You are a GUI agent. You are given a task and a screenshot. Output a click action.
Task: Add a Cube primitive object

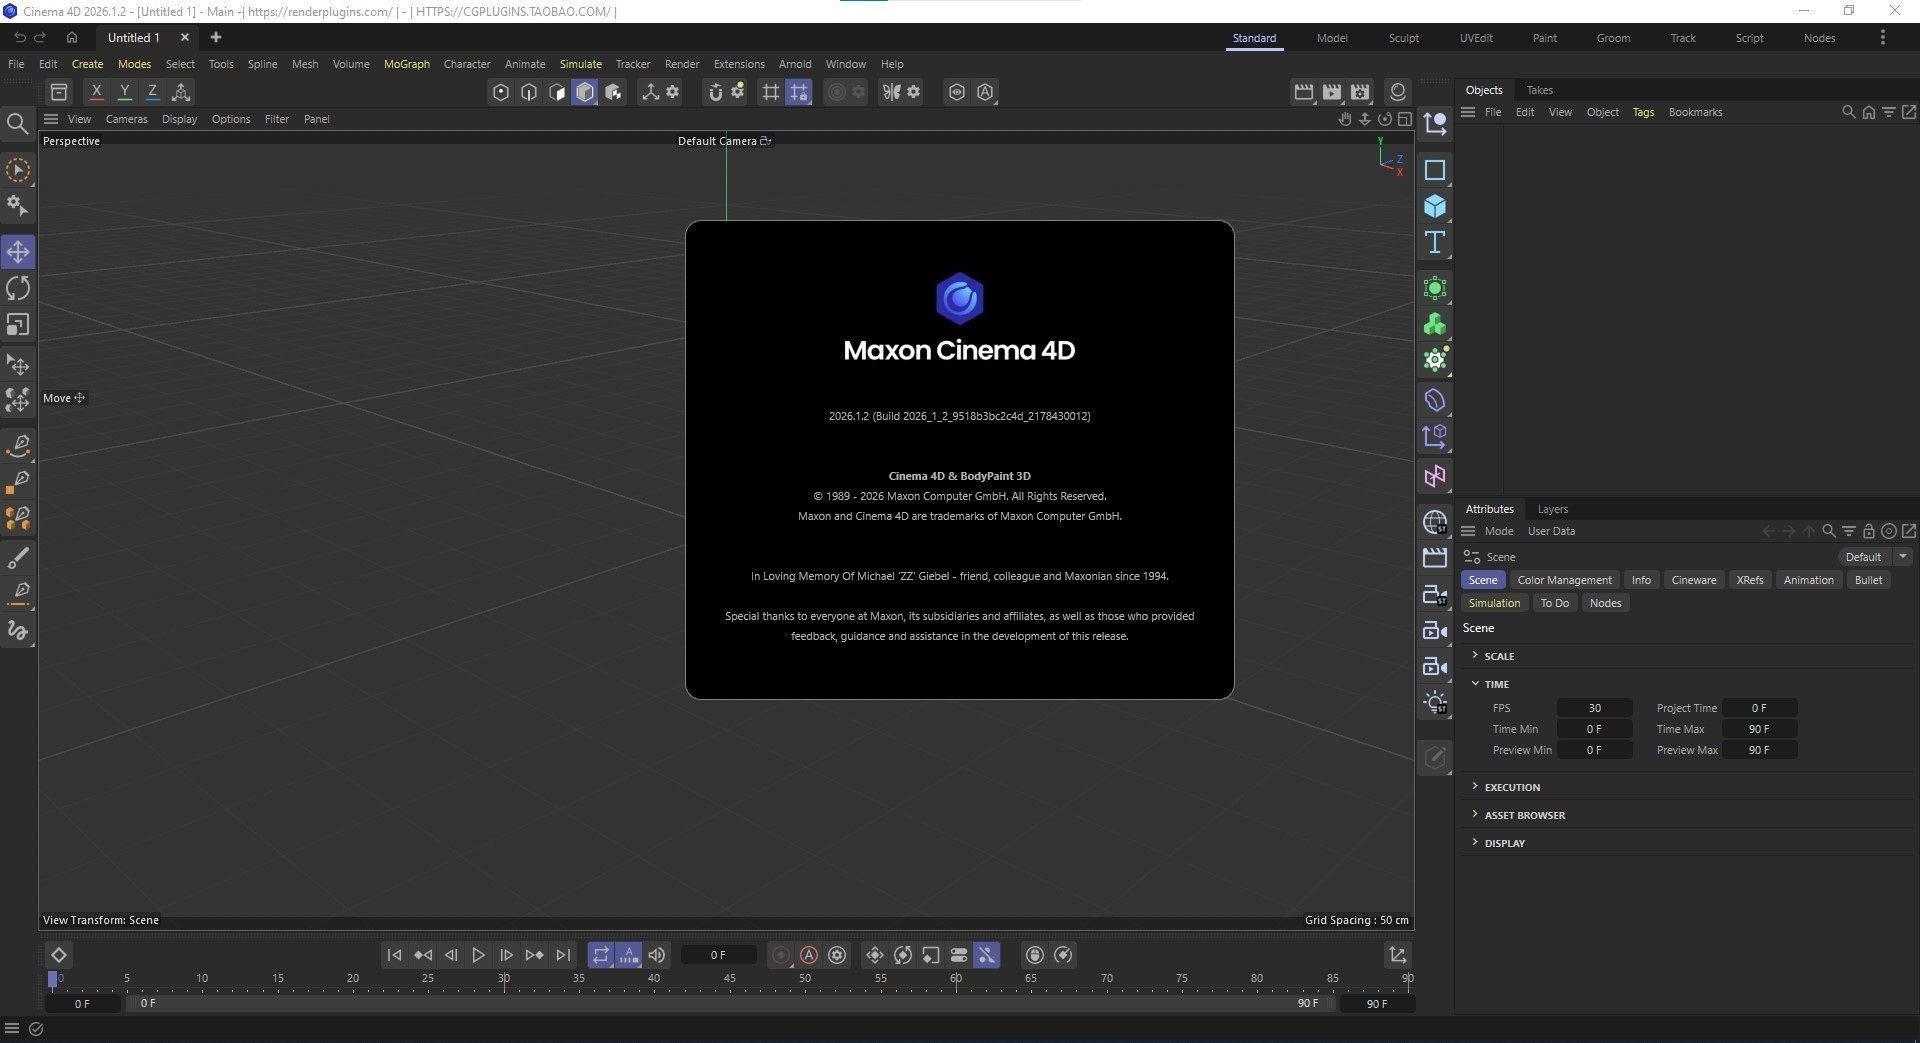point(1435,206)
